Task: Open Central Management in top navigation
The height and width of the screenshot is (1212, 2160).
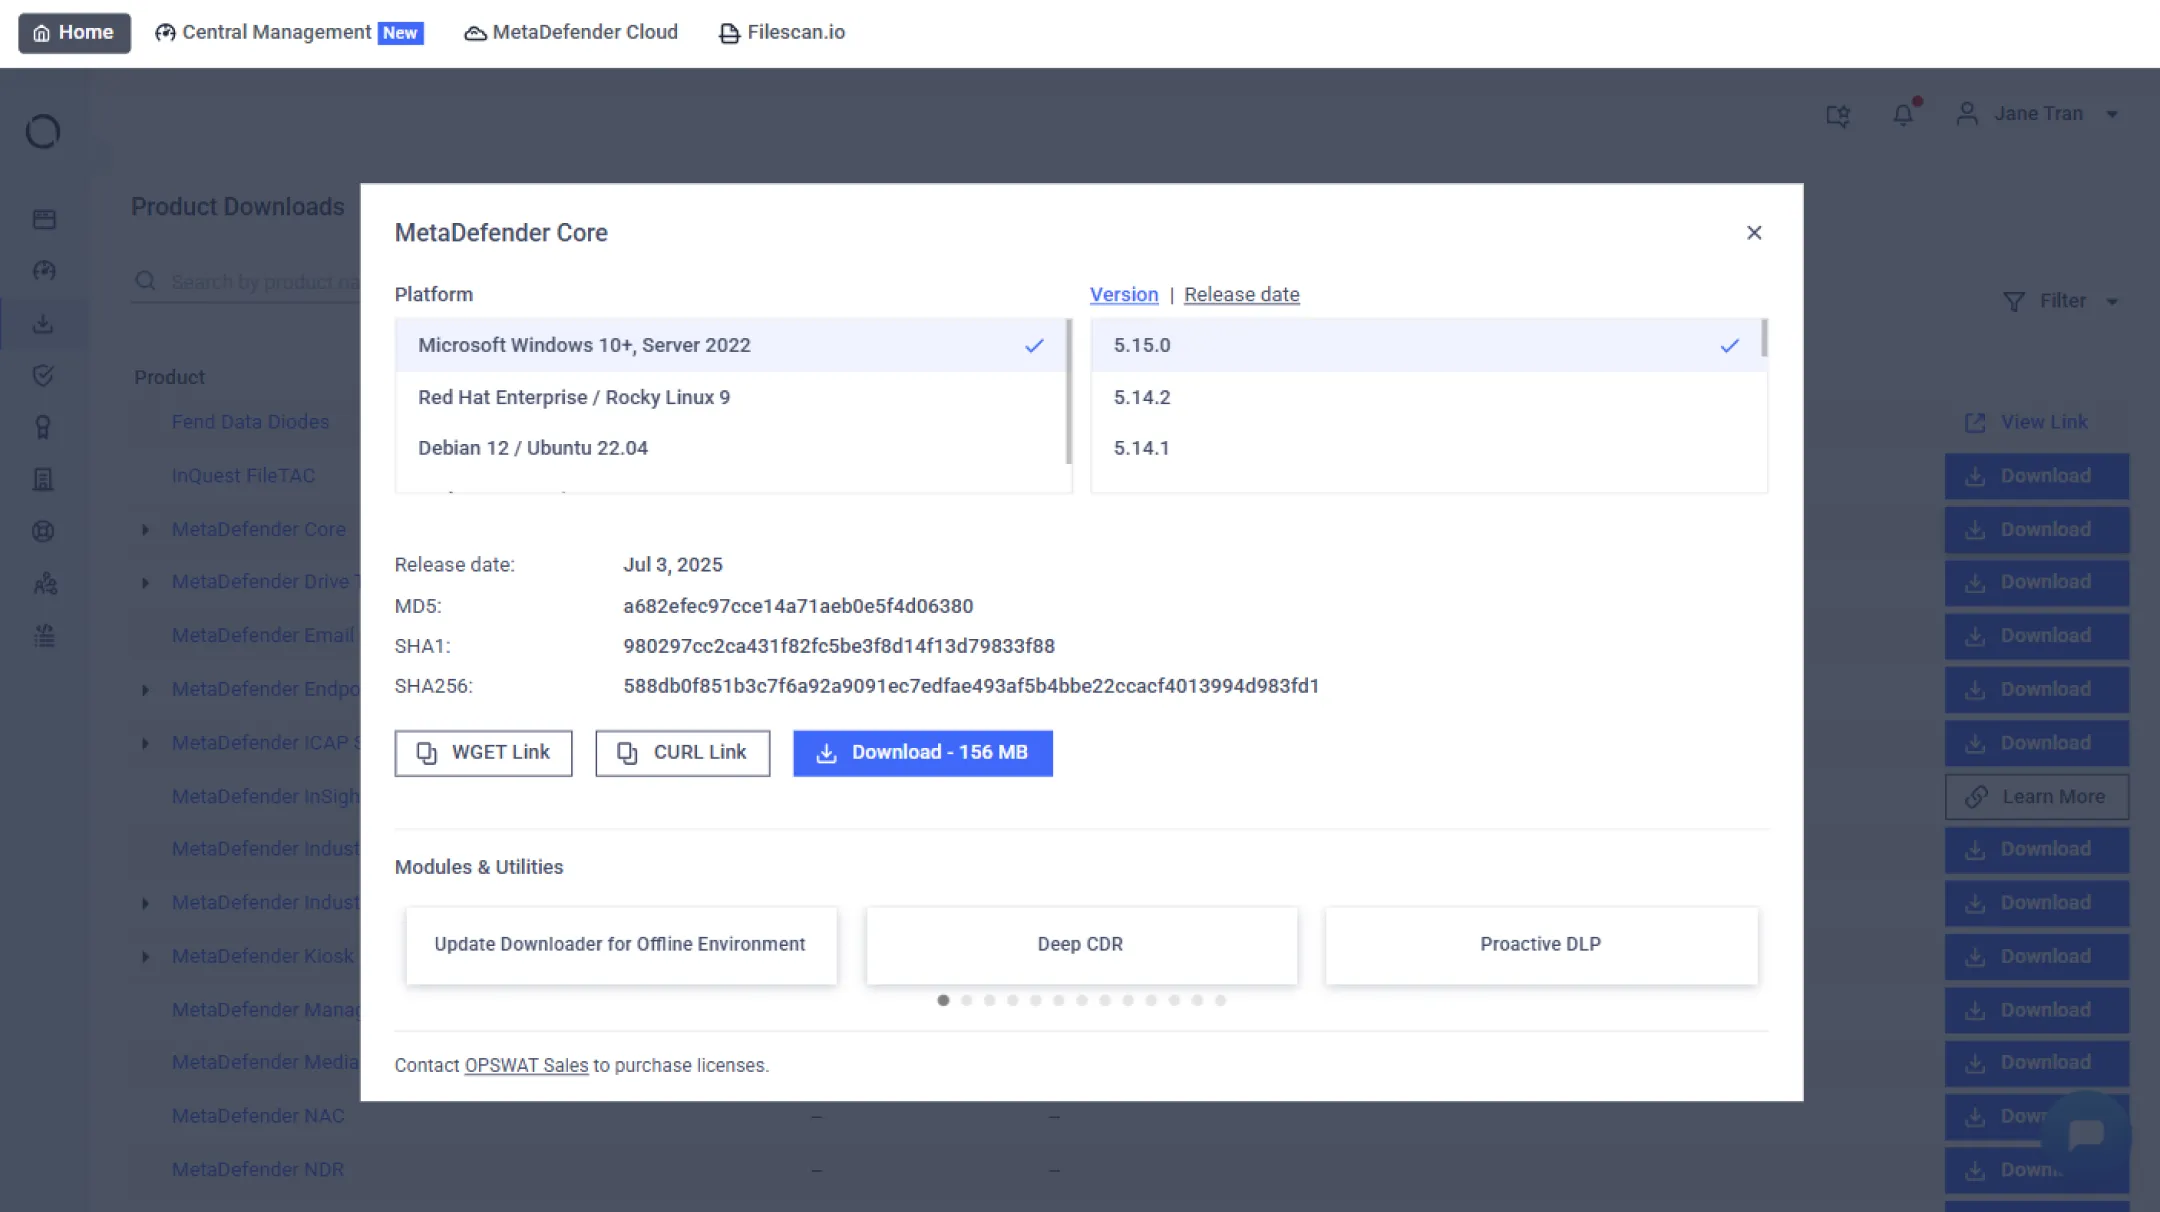Action: coord(277,32)
